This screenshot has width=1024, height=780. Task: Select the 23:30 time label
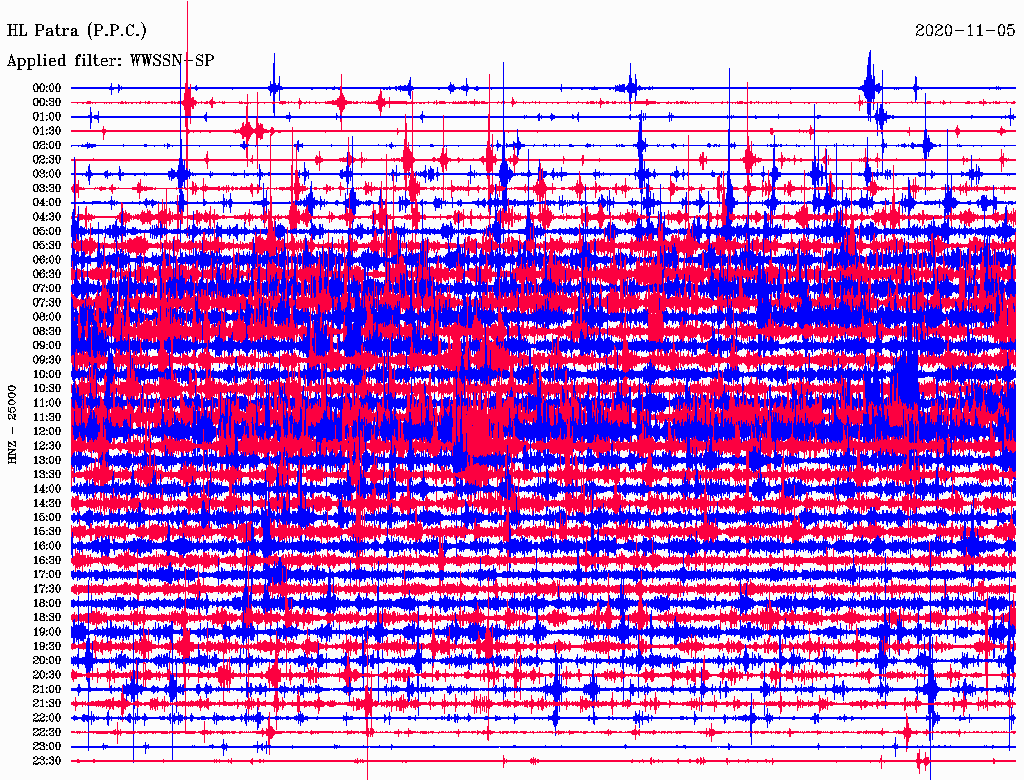pyautogui.click(x=47, y=761)
